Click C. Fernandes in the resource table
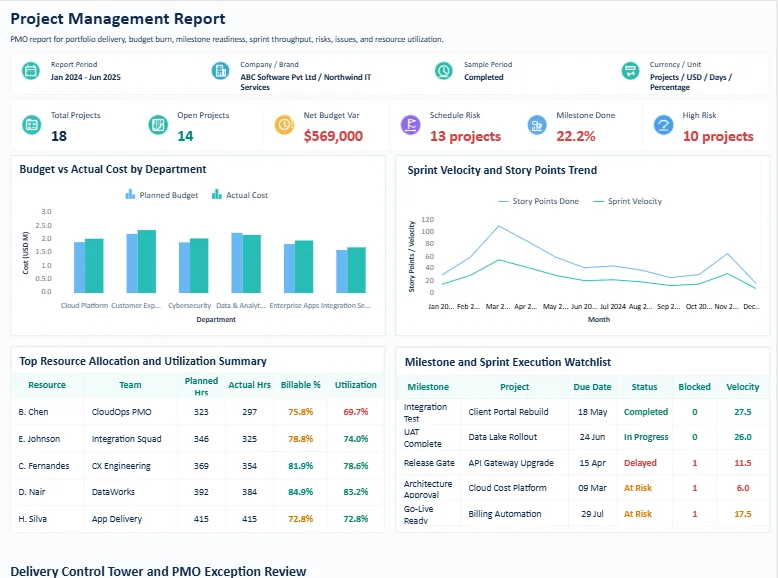 (44, 466)
